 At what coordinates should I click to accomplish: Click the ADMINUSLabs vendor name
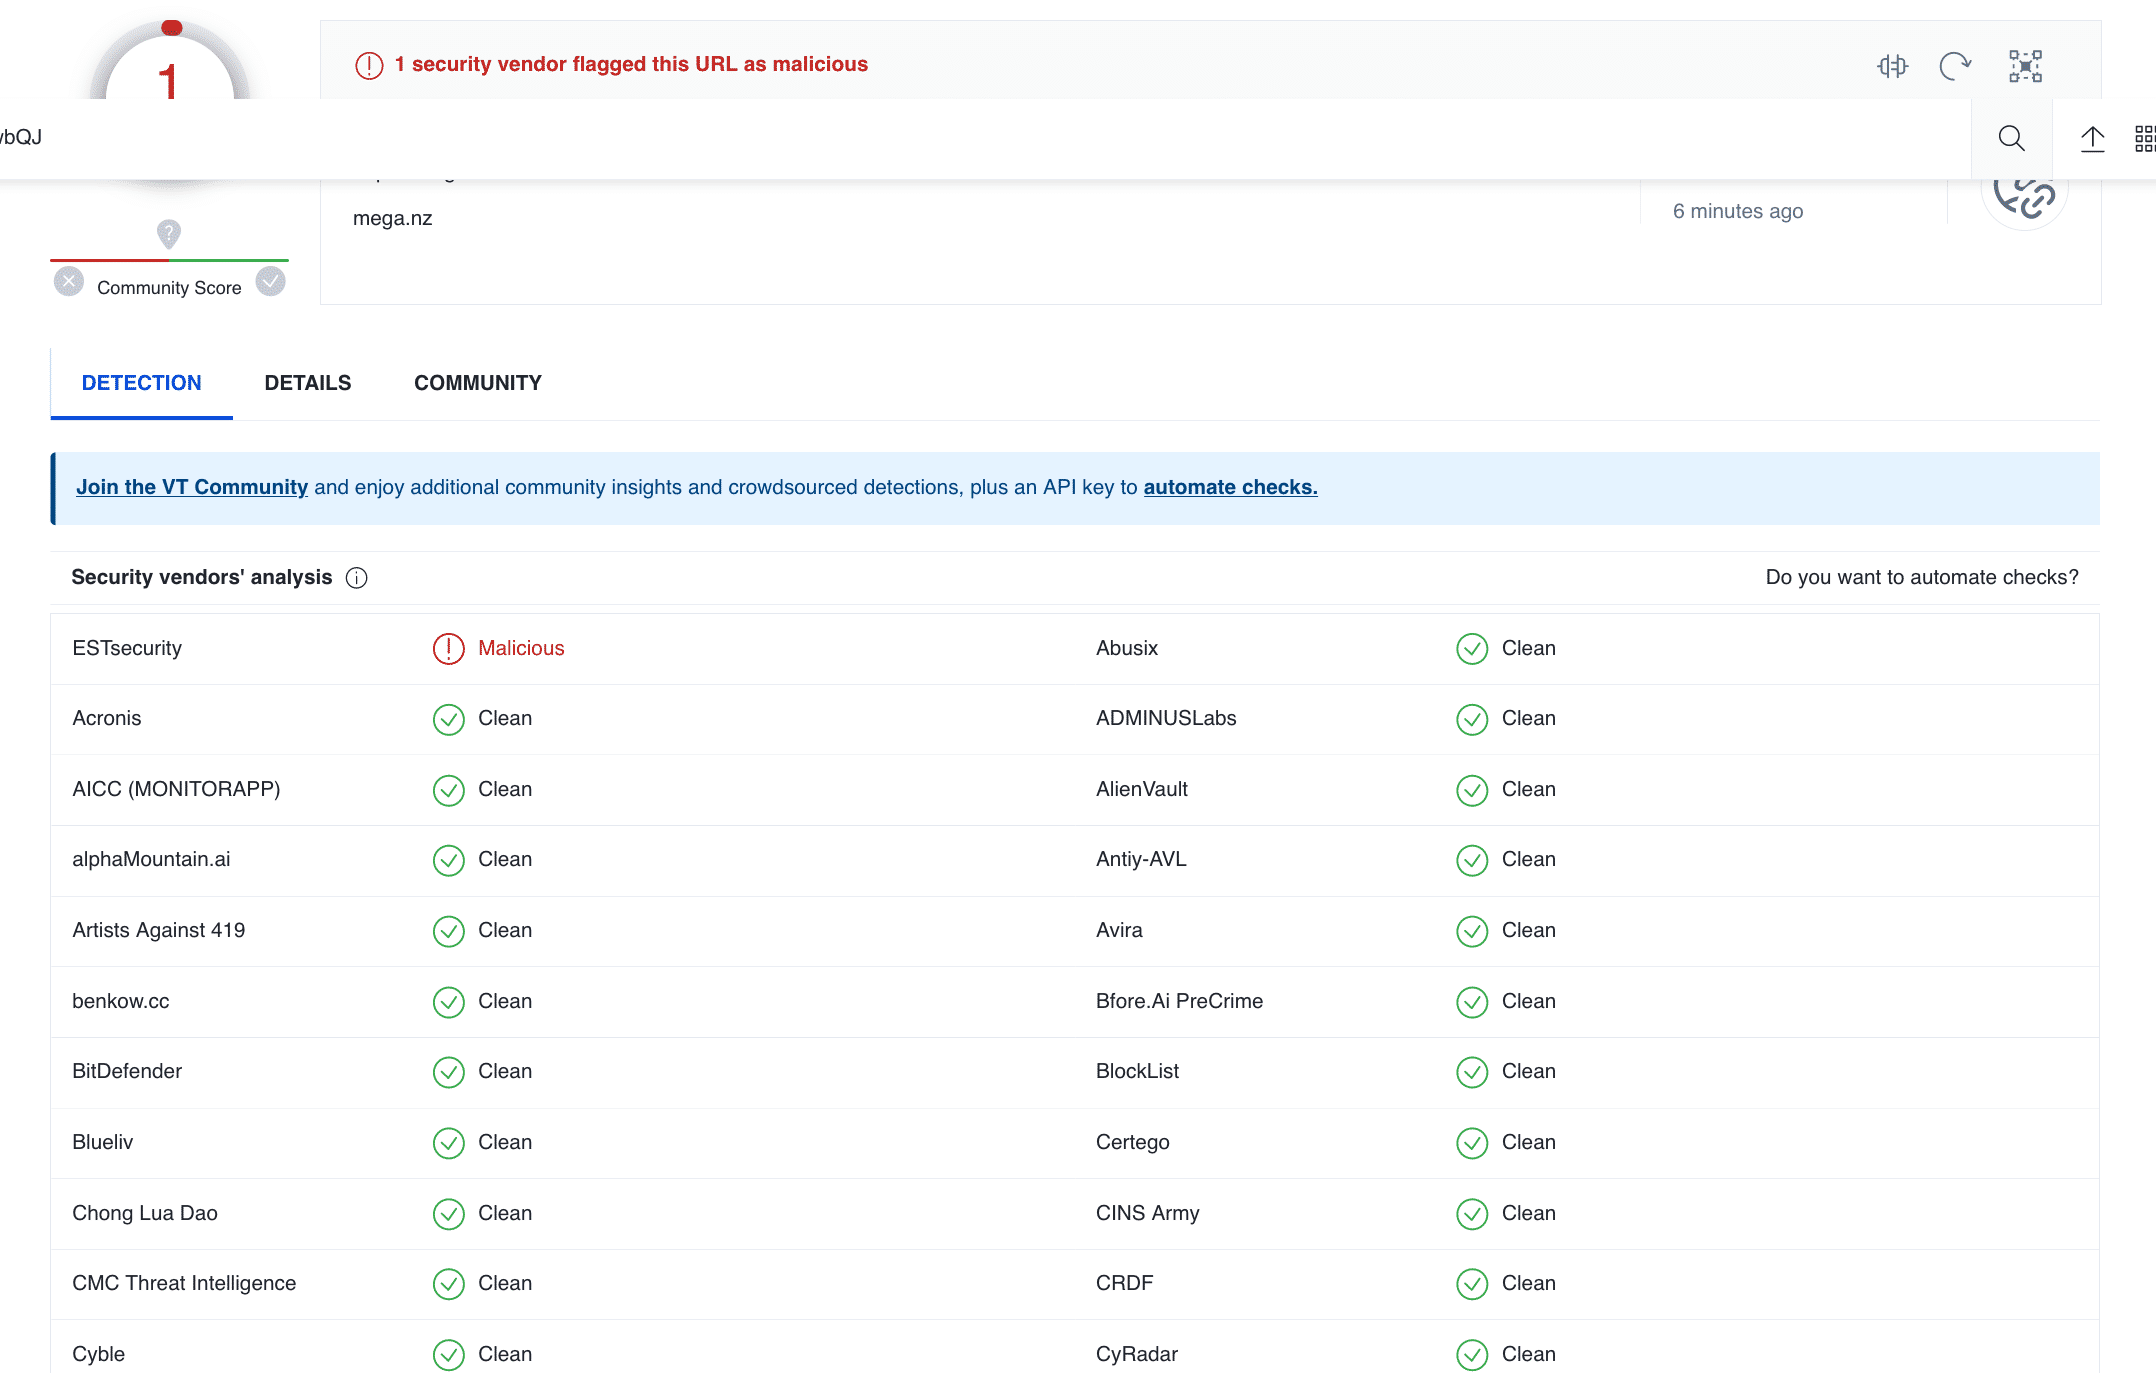1166,718
